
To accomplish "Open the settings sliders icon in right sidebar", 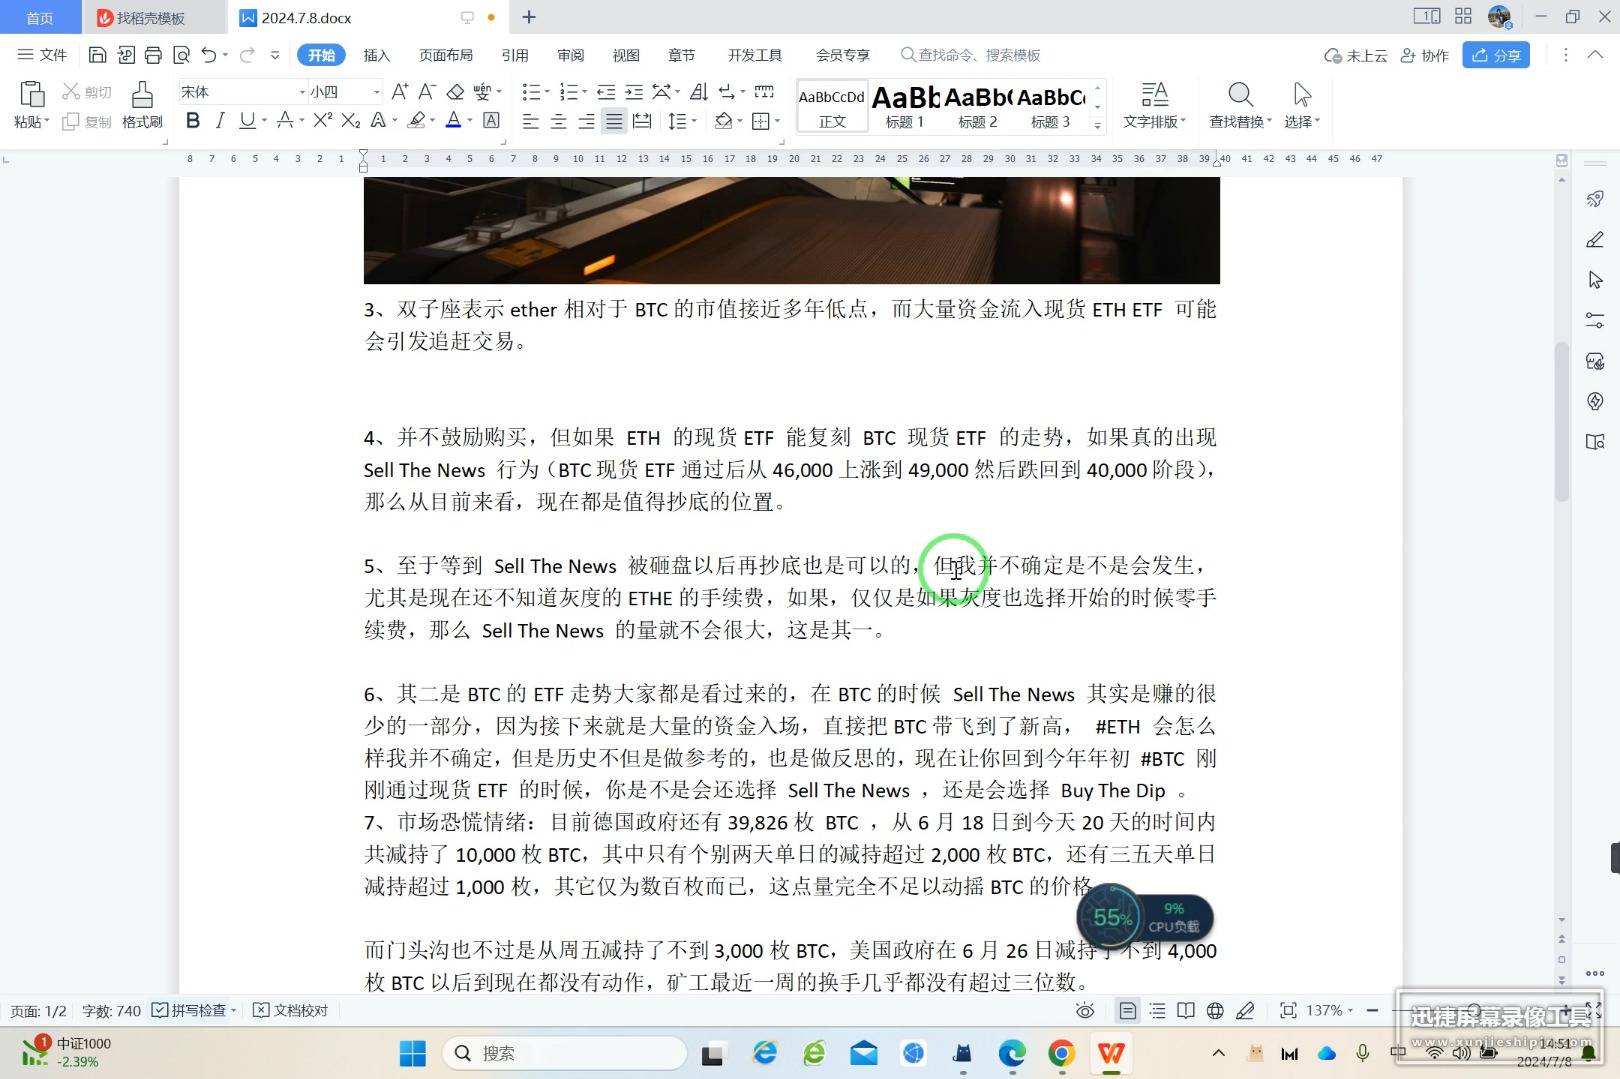I will (1595, 321).
